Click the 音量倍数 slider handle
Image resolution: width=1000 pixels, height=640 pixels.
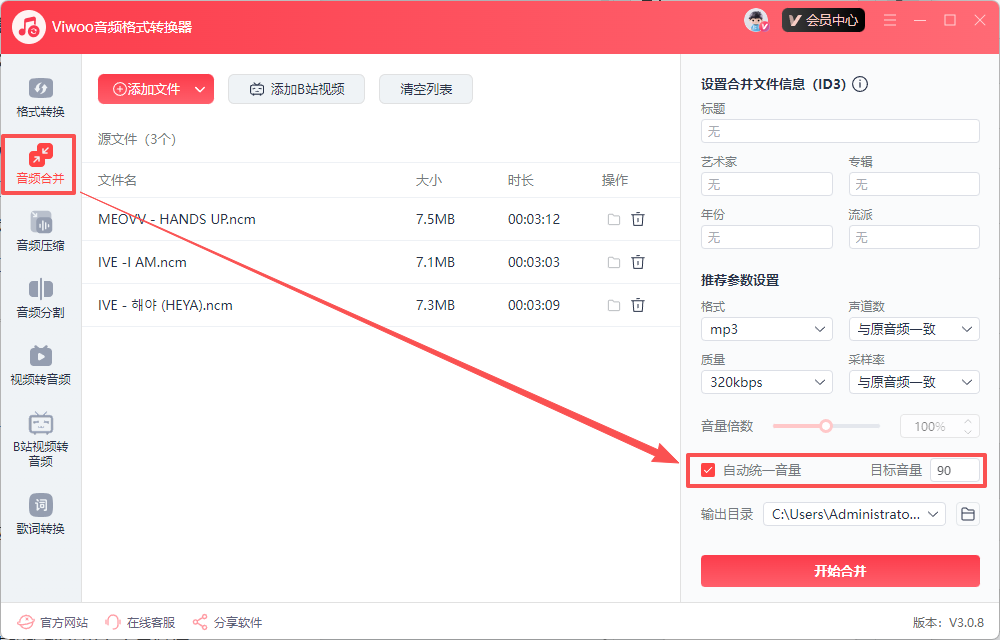826,426
